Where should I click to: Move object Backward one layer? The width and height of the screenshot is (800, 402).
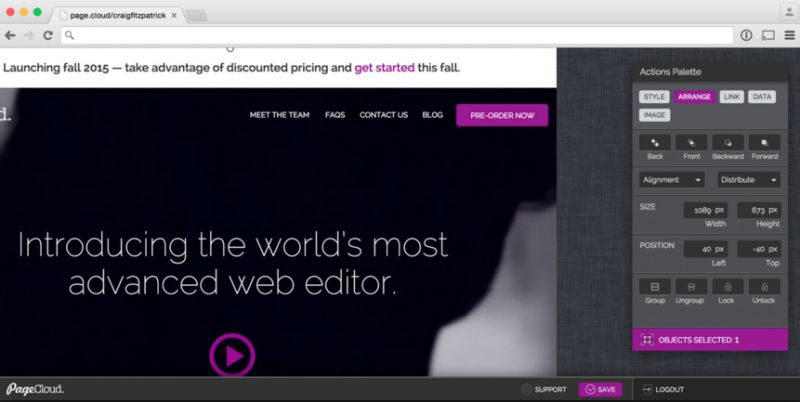[x=728, y=143]
